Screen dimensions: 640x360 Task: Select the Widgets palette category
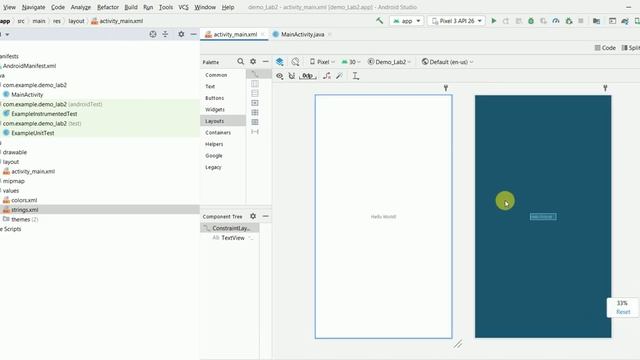click(x=215, y=109)
